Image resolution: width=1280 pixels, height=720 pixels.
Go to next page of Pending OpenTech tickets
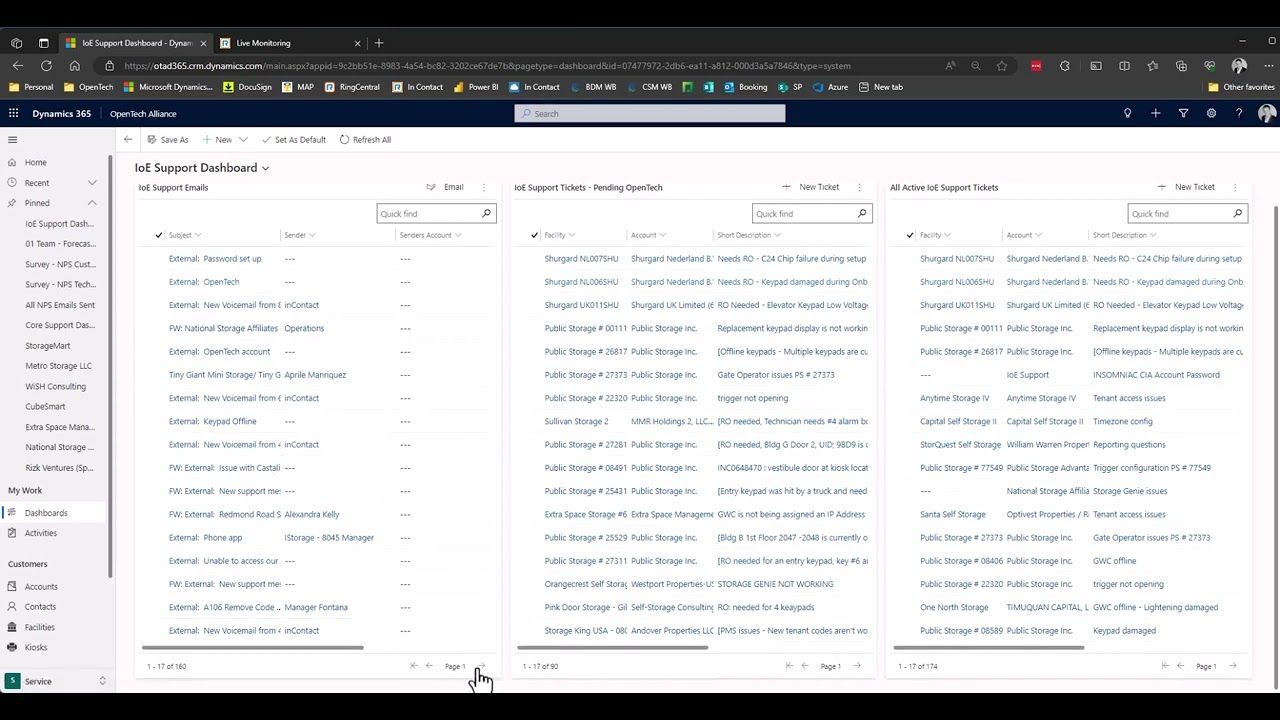point(857,666)
